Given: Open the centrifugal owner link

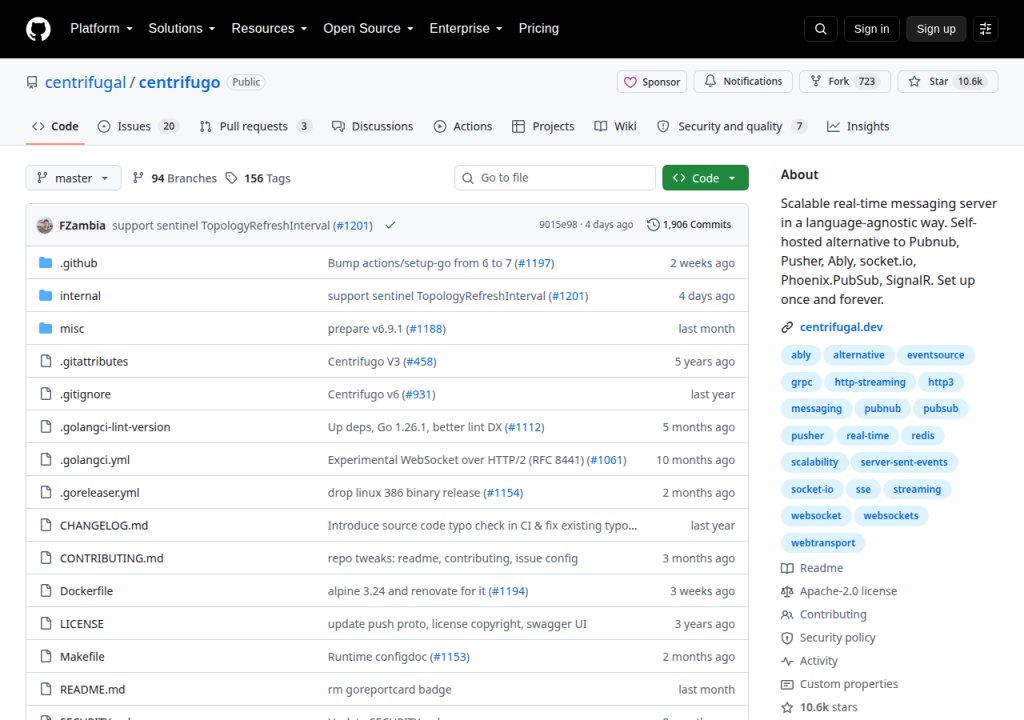Looking at the screenshot, I should coord(86,82).
